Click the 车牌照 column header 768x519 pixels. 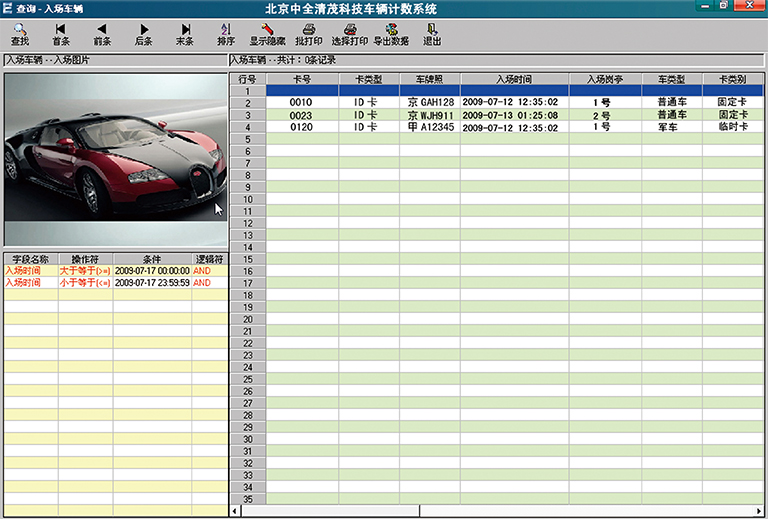(x=429, y=78)
